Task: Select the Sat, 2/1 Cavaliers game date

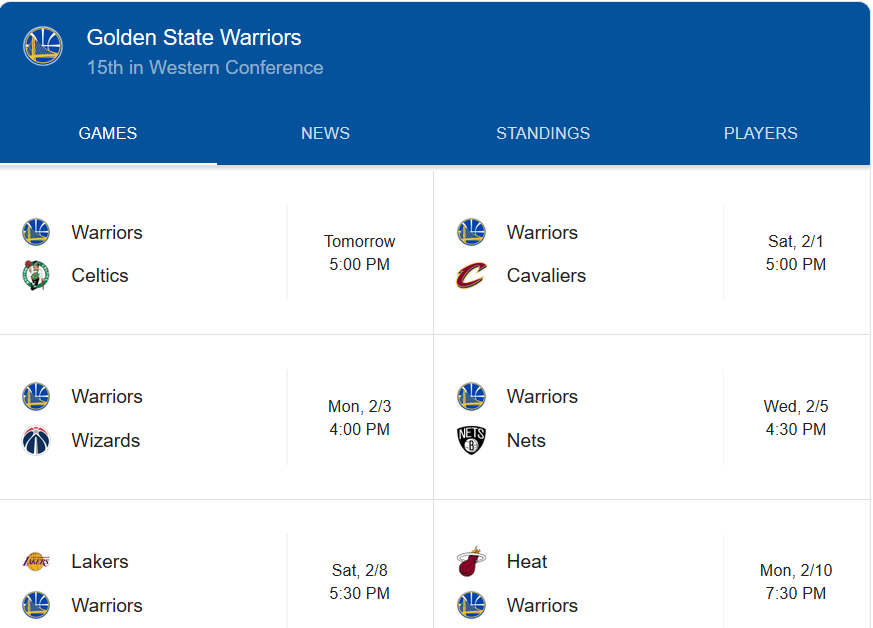Action: pyautogui.click(x=796, y=241)
